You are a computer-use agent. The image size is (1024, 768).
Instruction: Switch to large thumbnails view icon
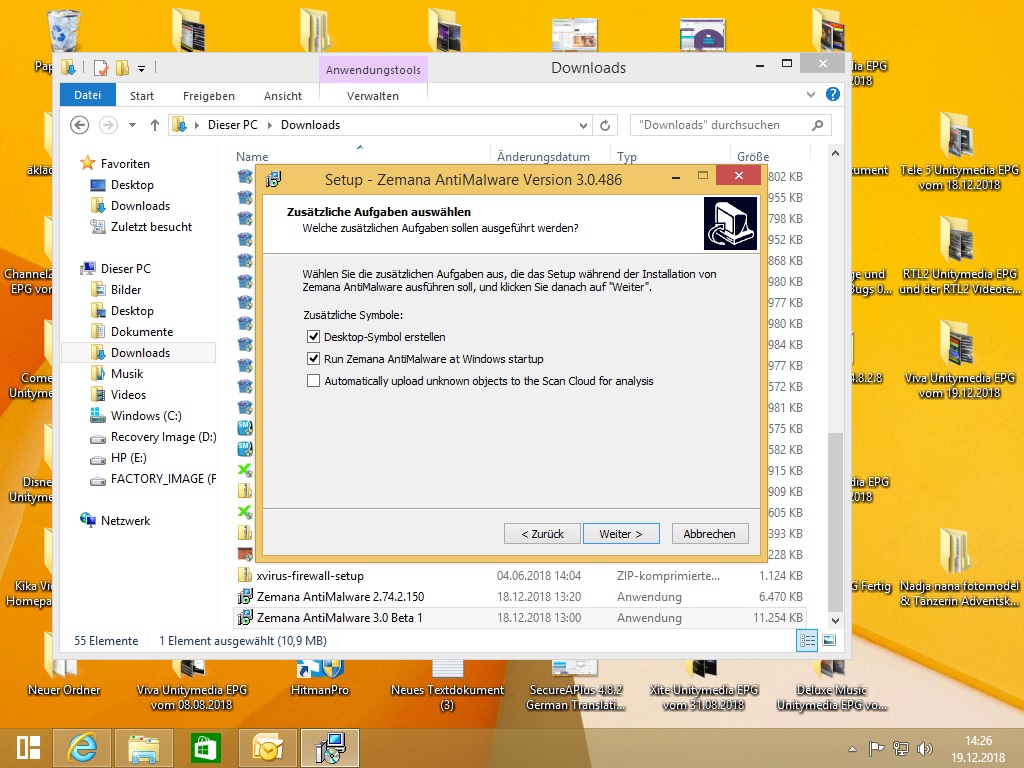point(829,641)
